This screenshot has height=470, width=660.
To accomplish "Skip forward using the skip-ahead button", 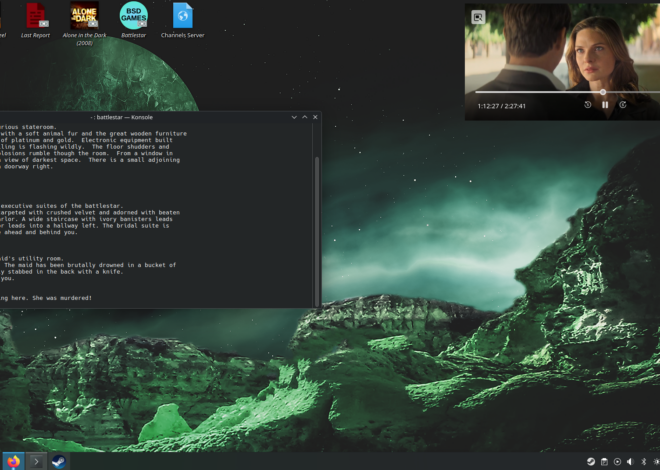I will pos(622,105).
